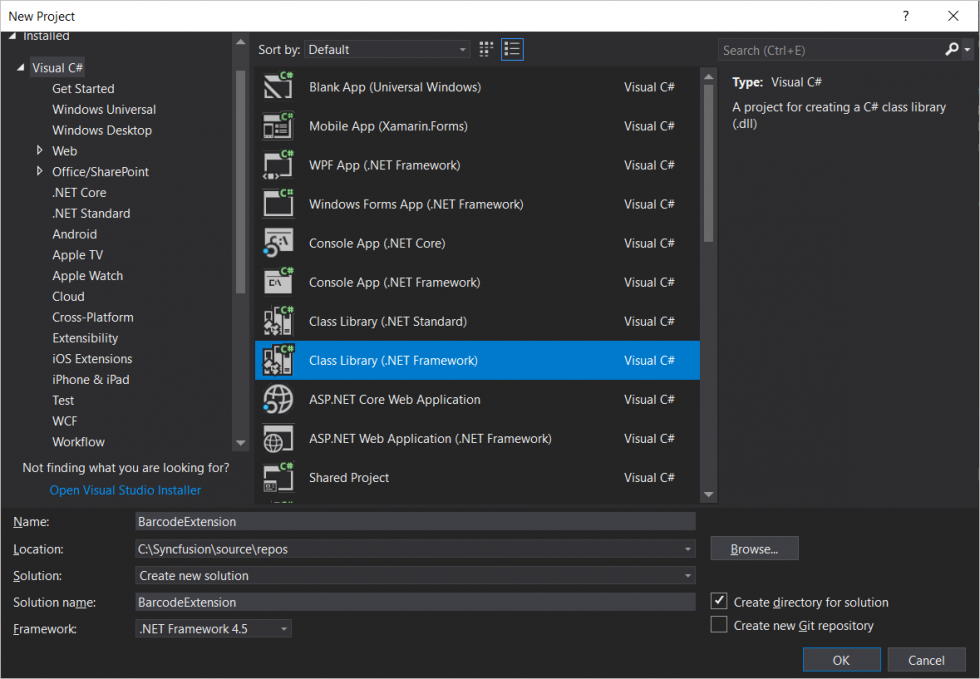Open the Sort by dropdown

pyautogui.click(x=387, y=49)
